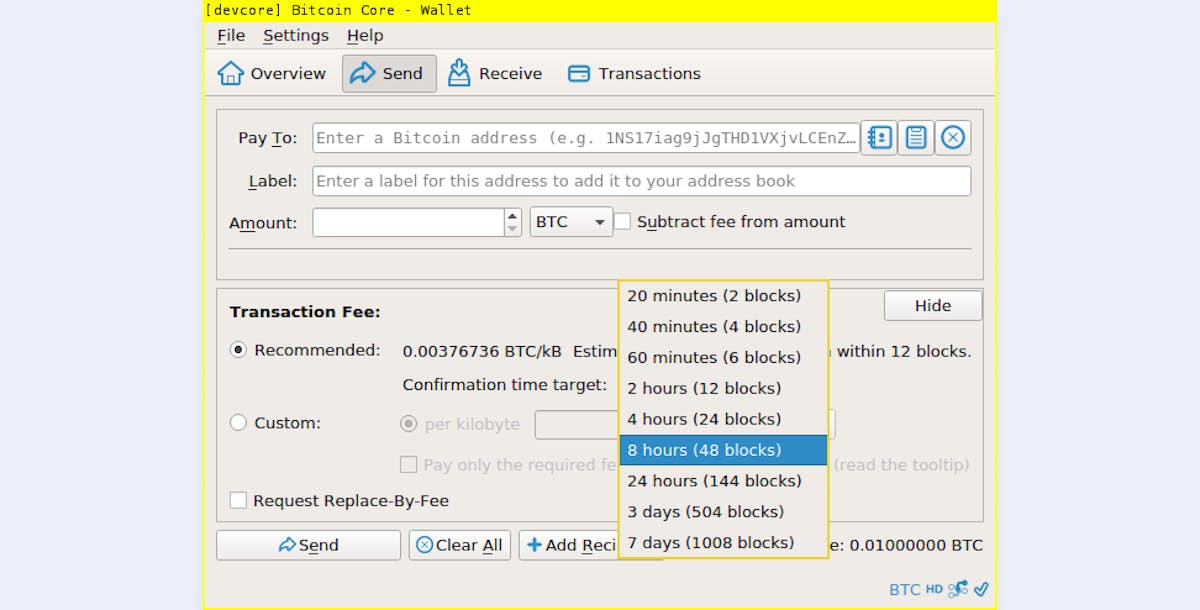Open the File menu
Screen dimensions: 1200x610
(231, 35)
